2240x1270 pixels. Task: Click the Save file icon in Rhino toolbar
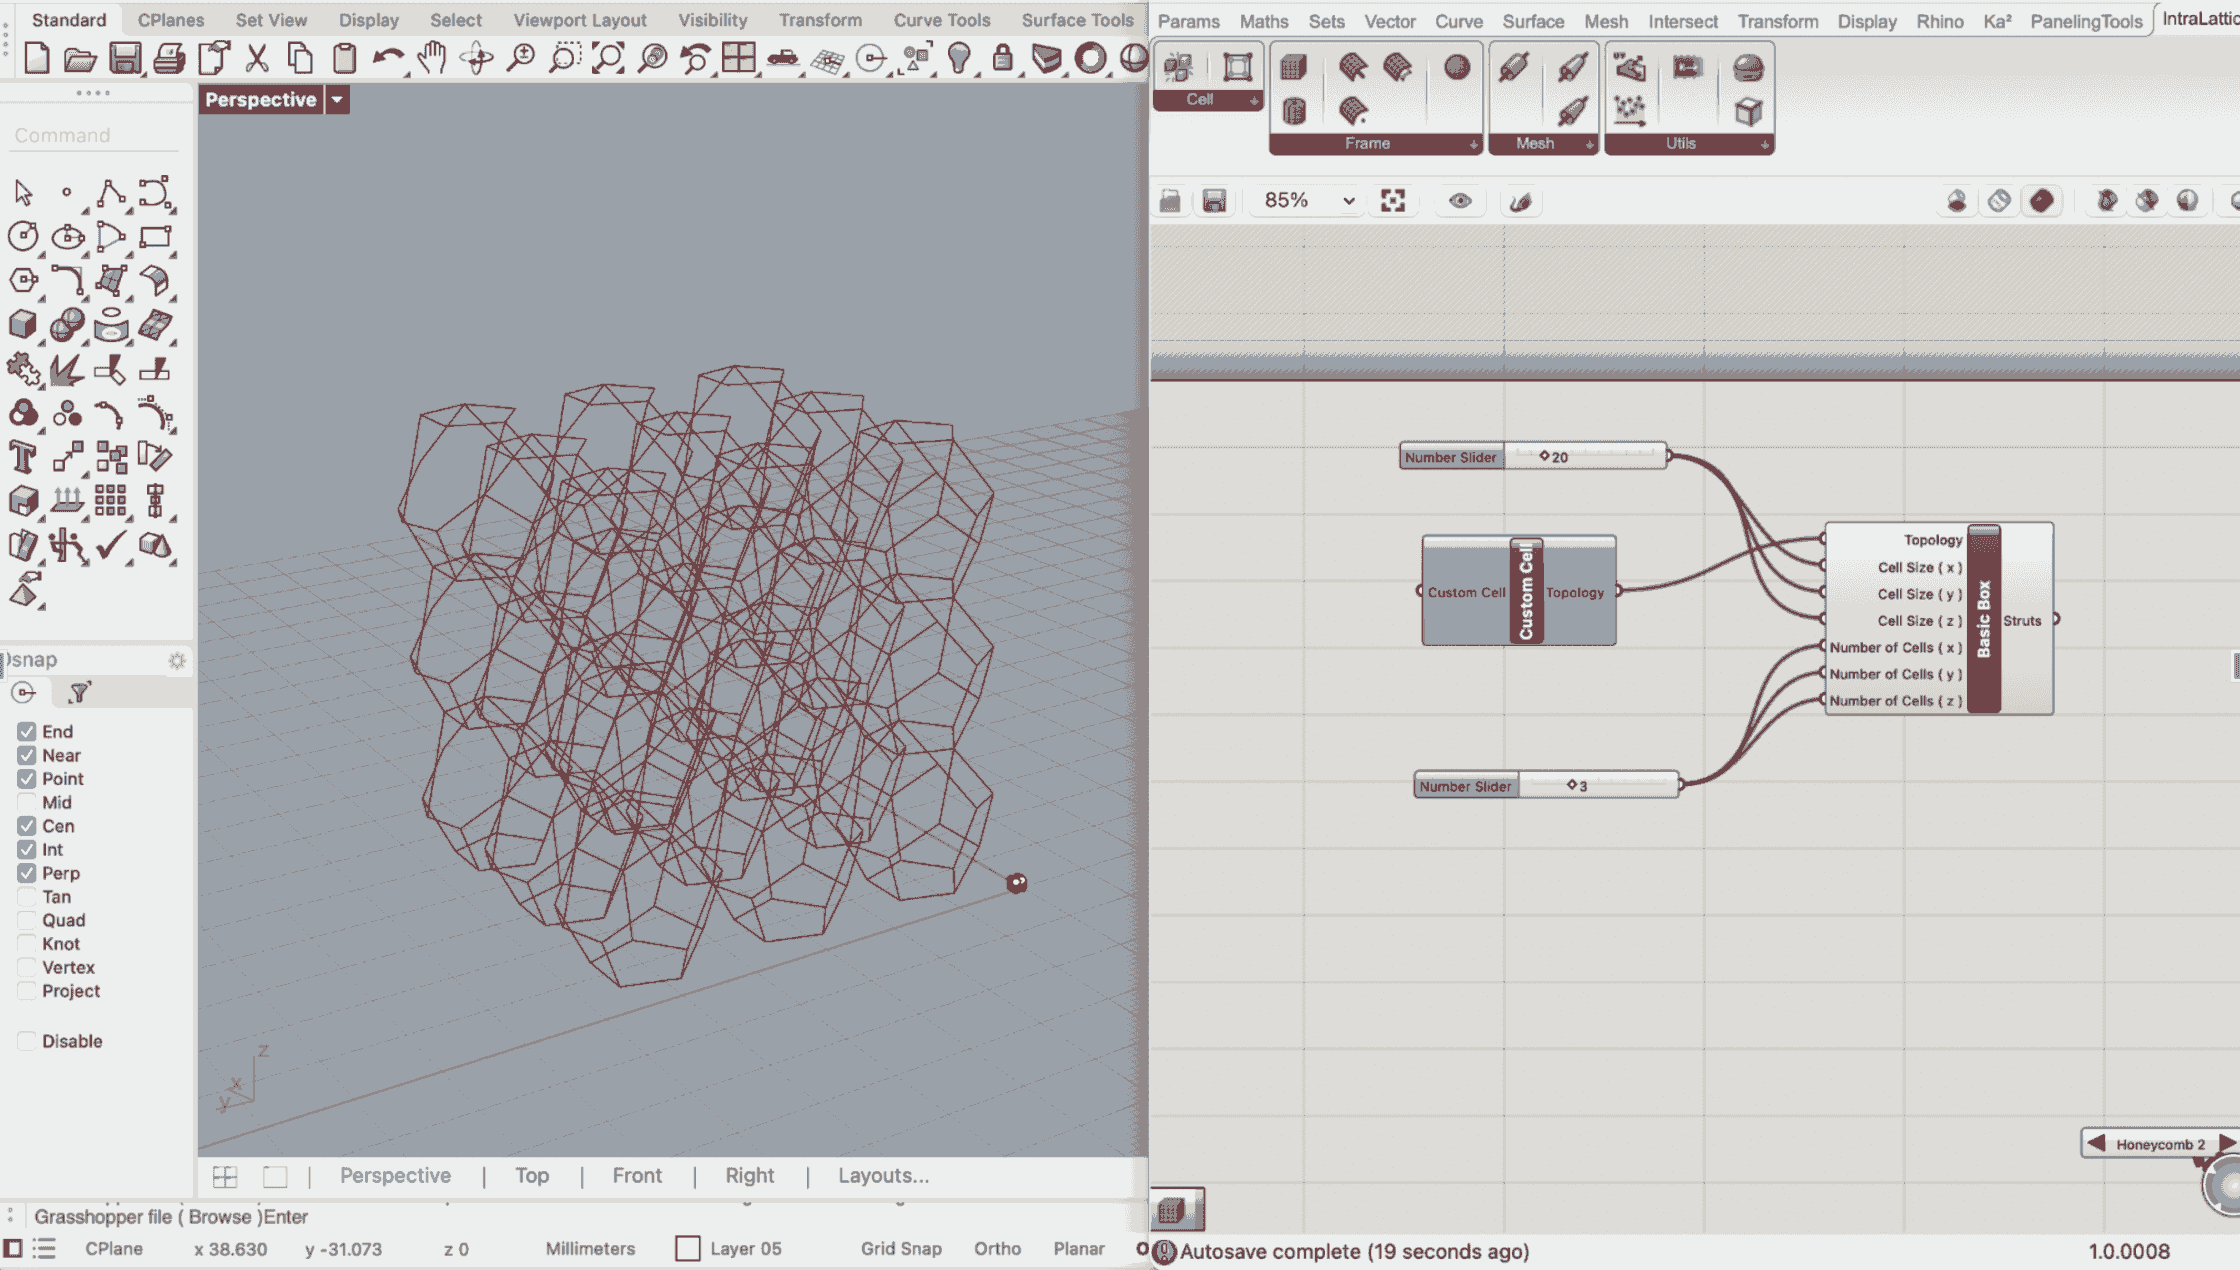point(125,59)
